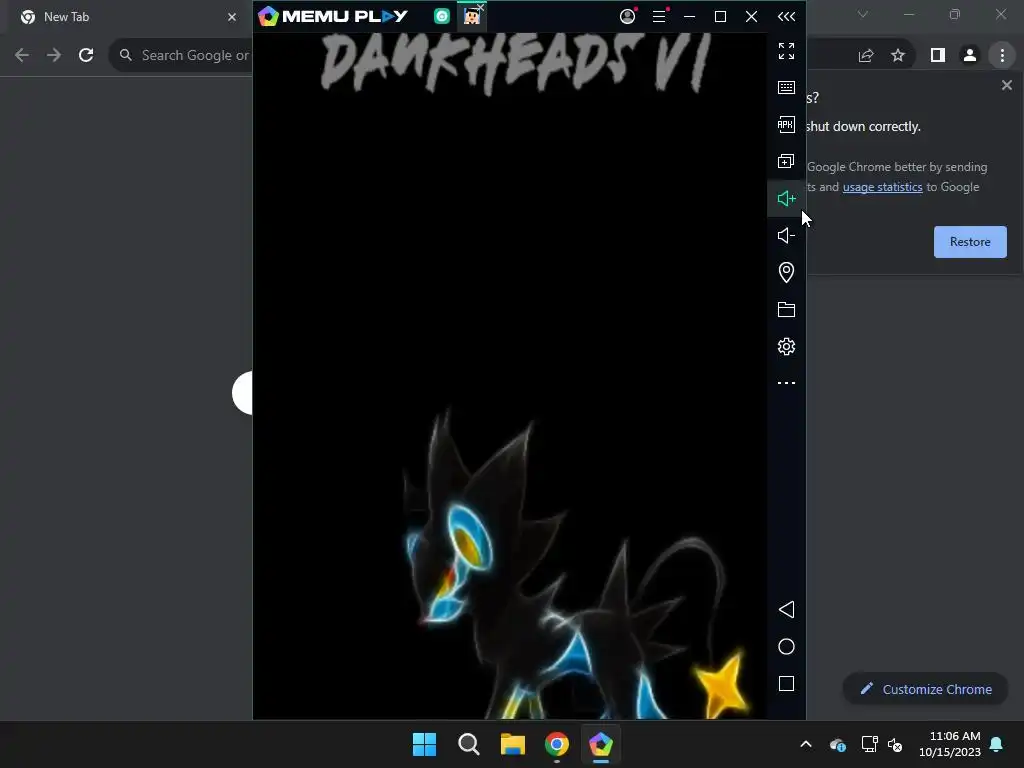Switch to the green app tab in MEmu
Screen dimensions: 1024x768
(x=442, y=16)
